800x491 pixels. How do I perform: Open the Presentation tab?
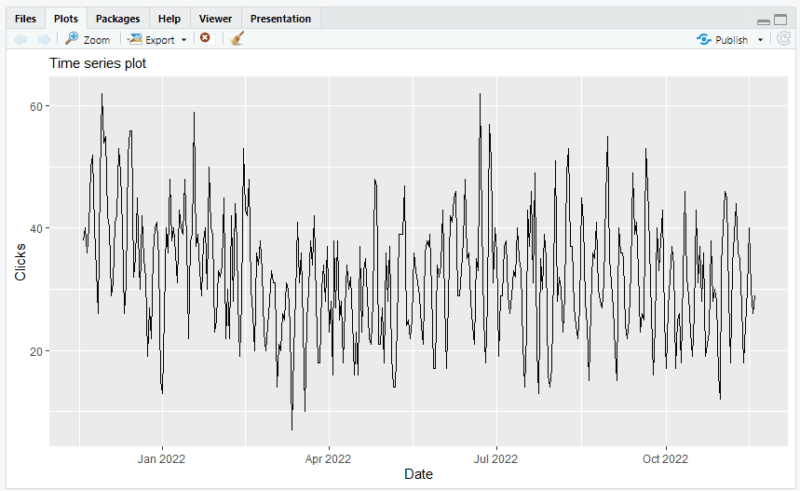pos(280,18)
